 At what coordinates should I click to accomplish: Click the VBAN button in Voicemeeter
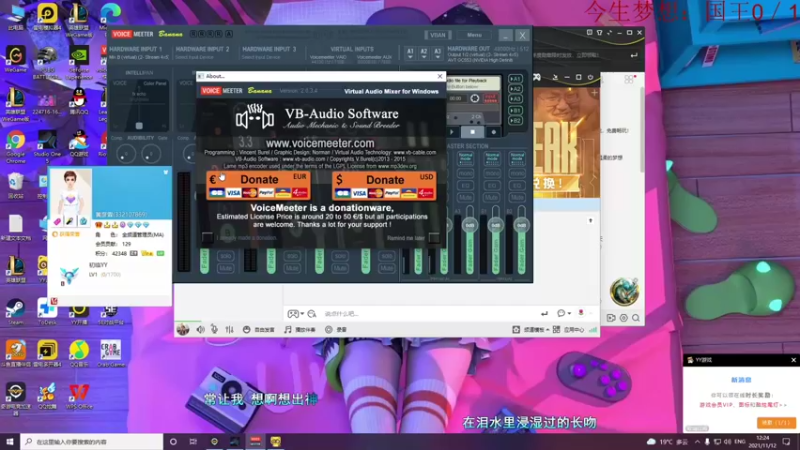pyautogui.click(x=438, y=35)
